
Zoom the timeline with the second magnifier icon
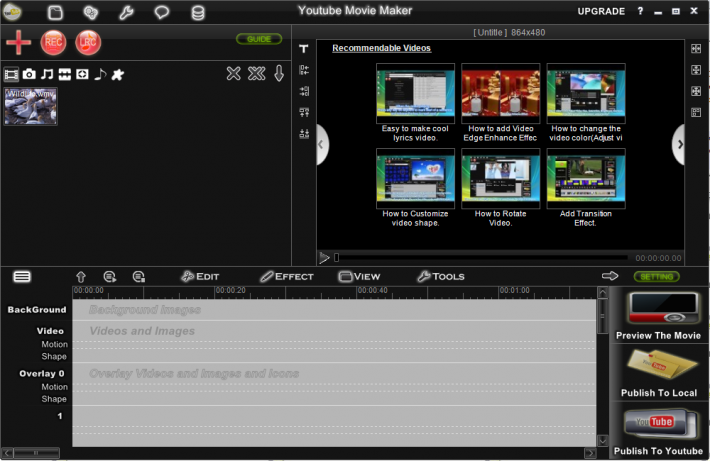coord(139,276)
